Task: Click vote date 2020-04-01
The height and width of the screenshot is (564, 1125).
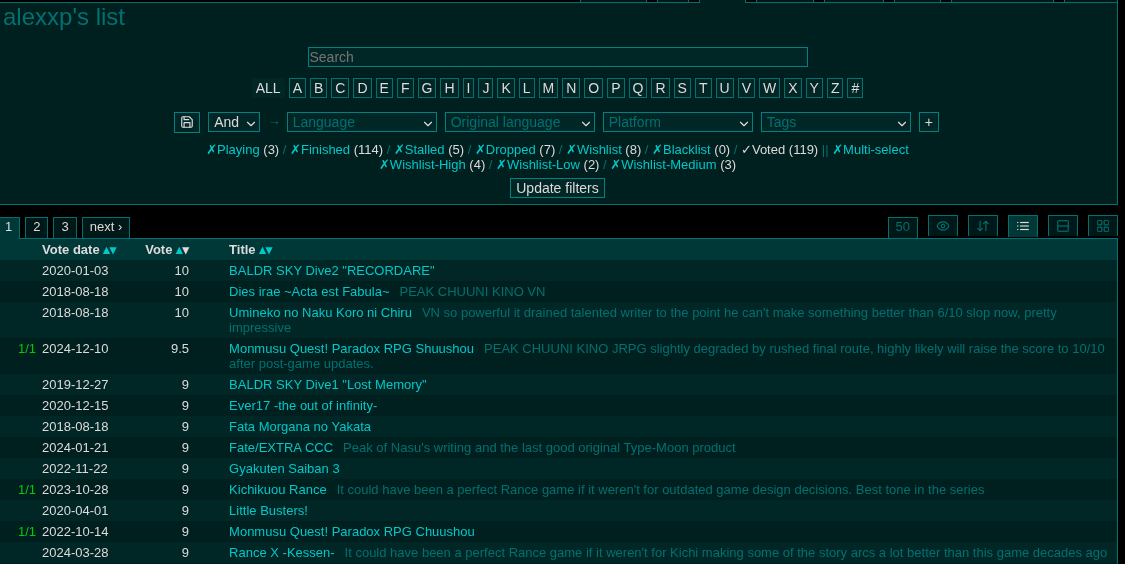Action: click(75, 511)
